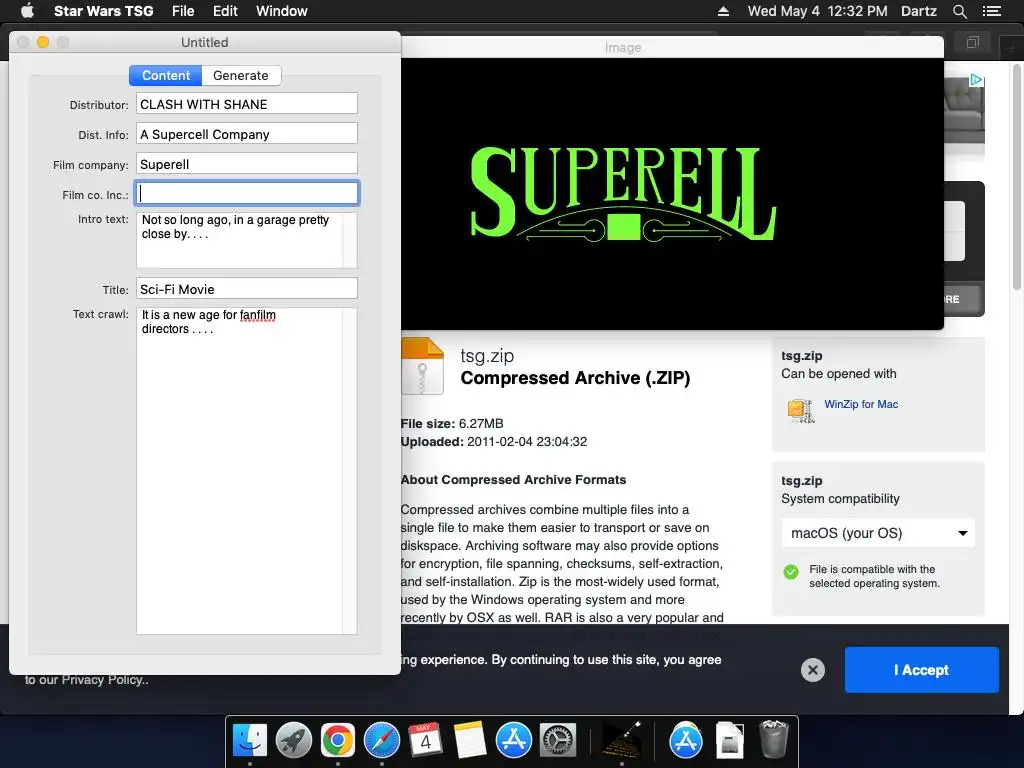Switch to the Generate tab

[x=240, y=75]
